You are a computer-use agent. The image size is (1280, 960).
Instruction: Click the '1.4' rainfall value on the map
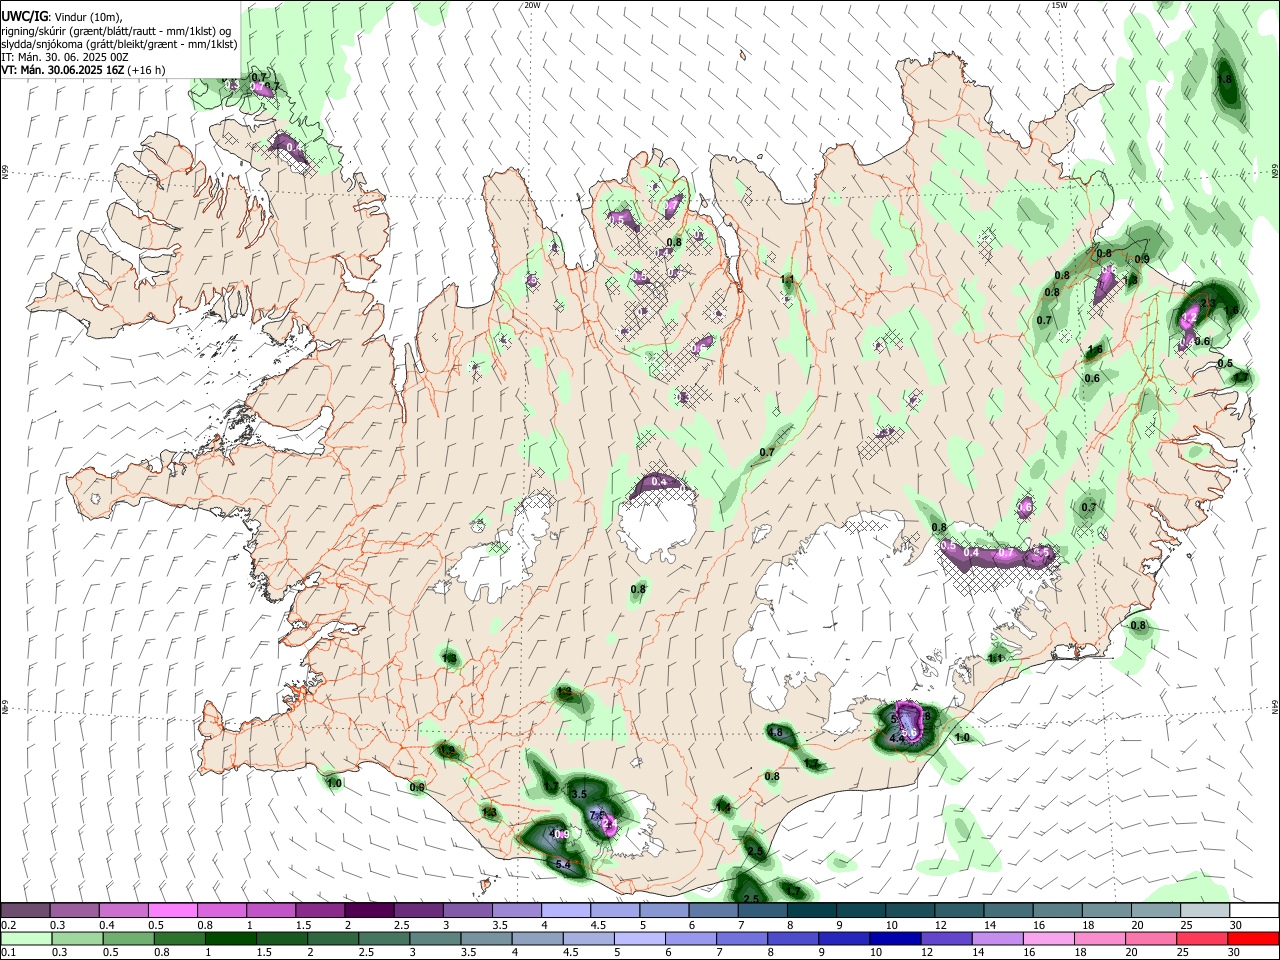pos(723,807)
